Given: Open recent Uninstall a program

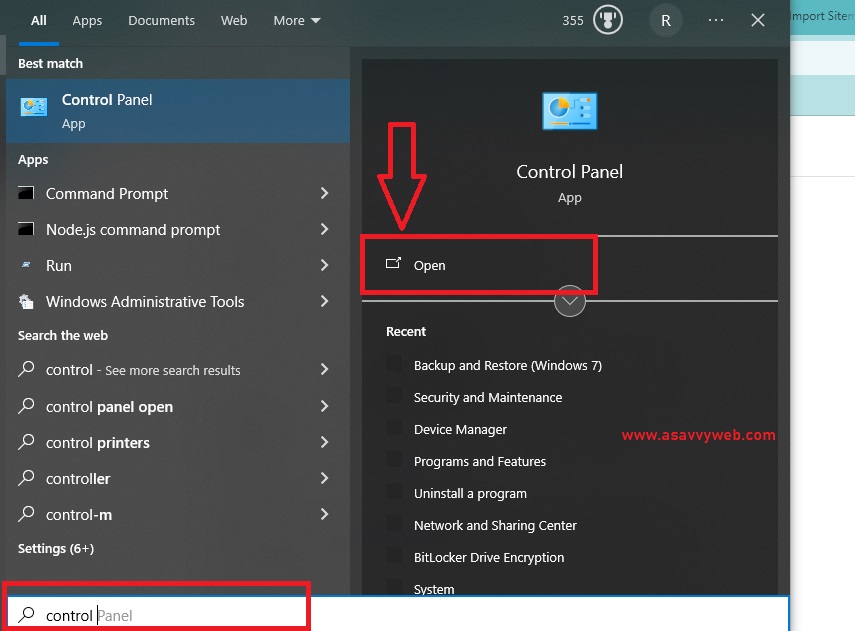Looking at the screenshot, I should coord(471,494).
